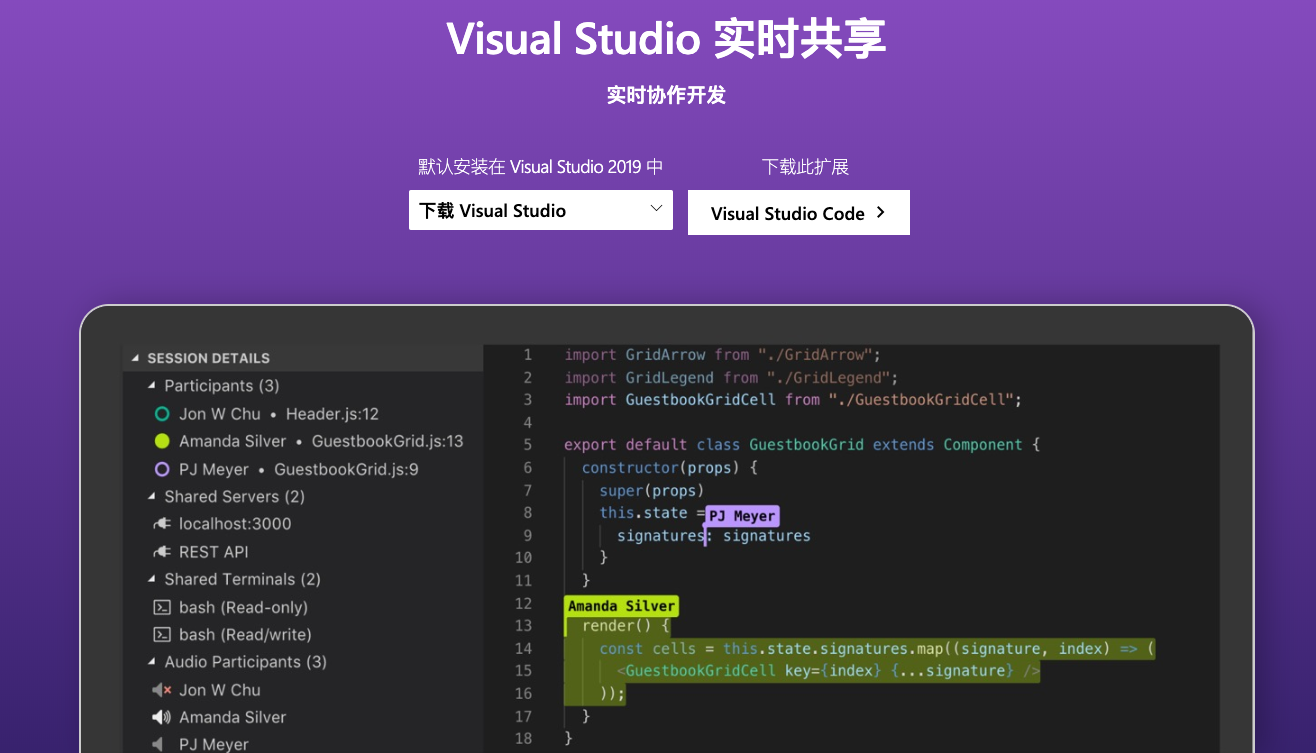Click the Visual Studio Code download button
The width and height of the screenshot is (1316, 753).
tap(798, 212)
